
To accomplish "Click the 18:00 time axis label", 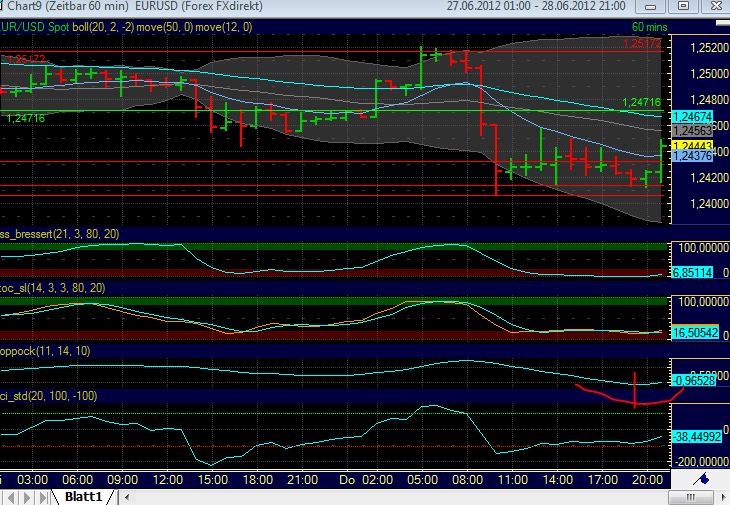I will point(257,480).
